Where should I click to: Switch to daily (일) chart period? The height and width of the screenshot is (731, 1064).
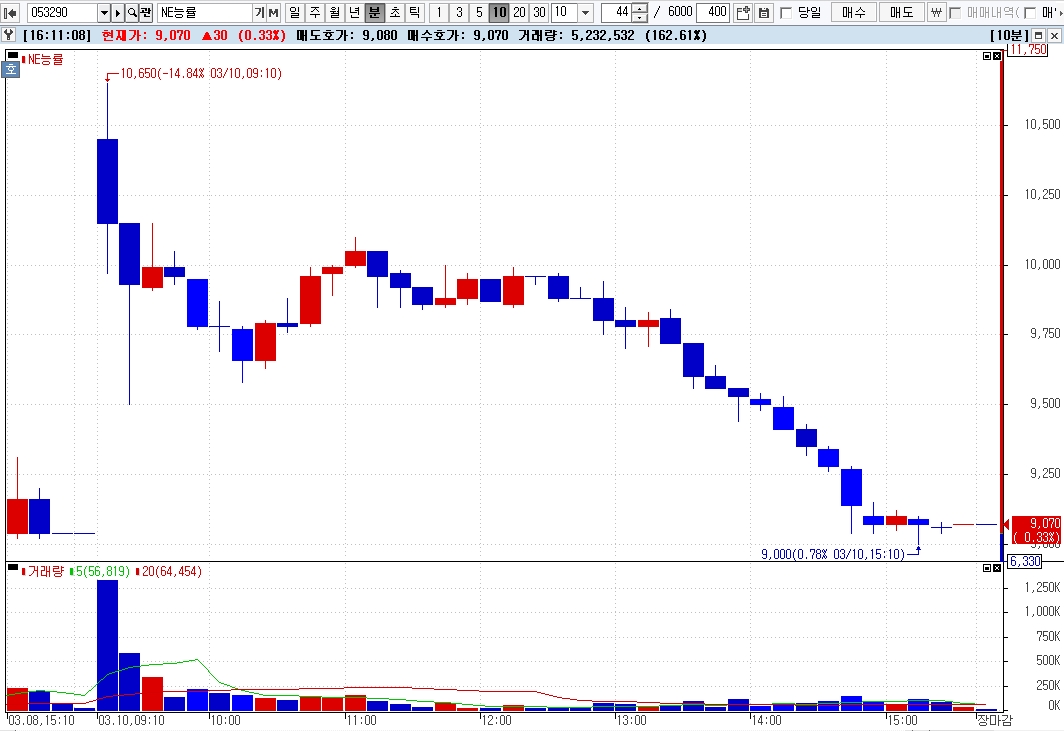pos(294,12)
